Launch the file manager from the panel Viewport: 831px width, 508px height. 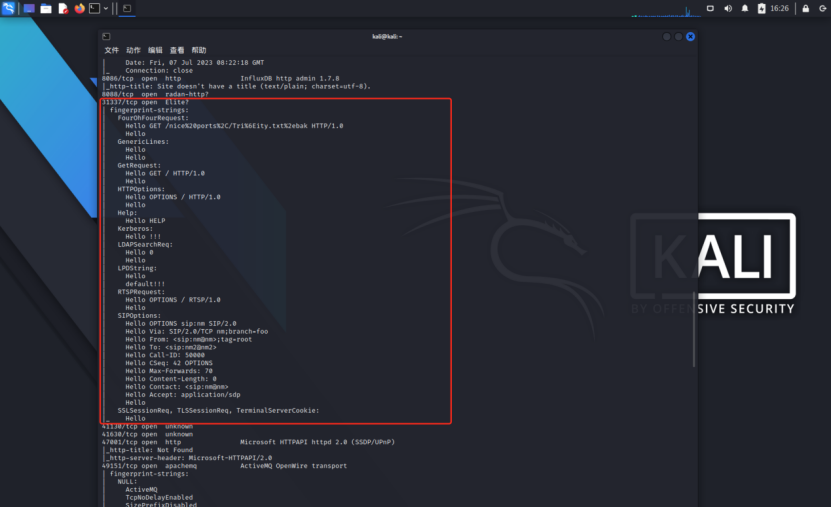tap(46, 8)
